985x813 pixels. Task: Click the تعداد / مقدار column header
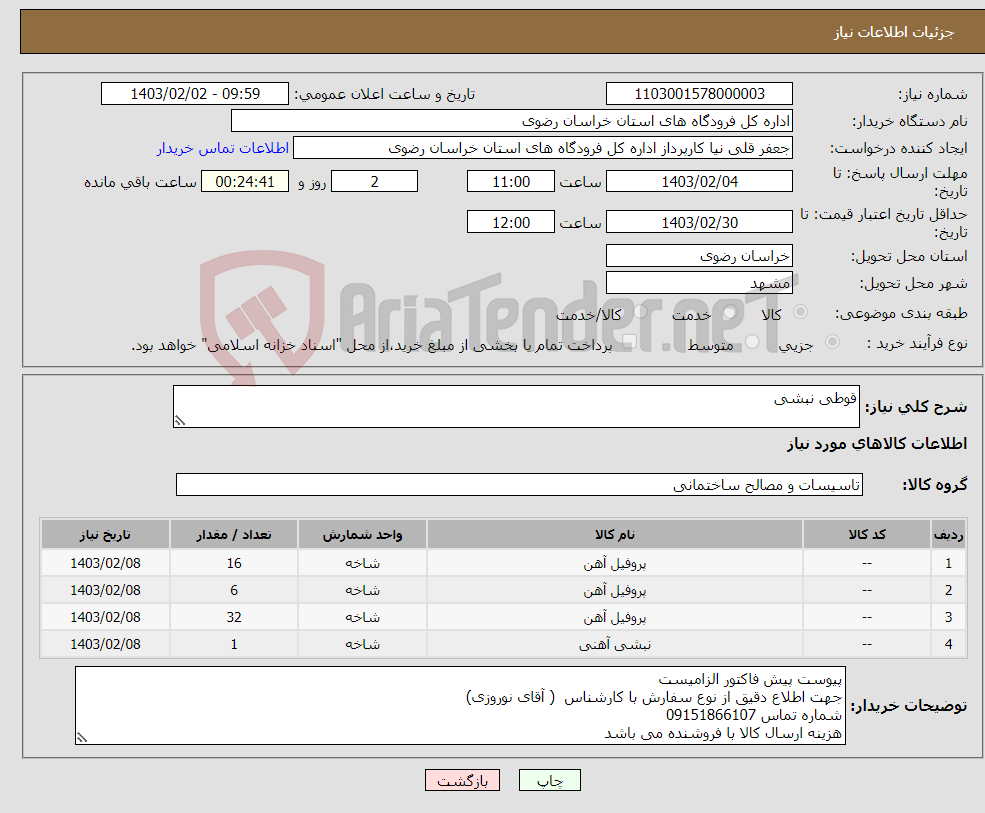(x=234, y=535)
